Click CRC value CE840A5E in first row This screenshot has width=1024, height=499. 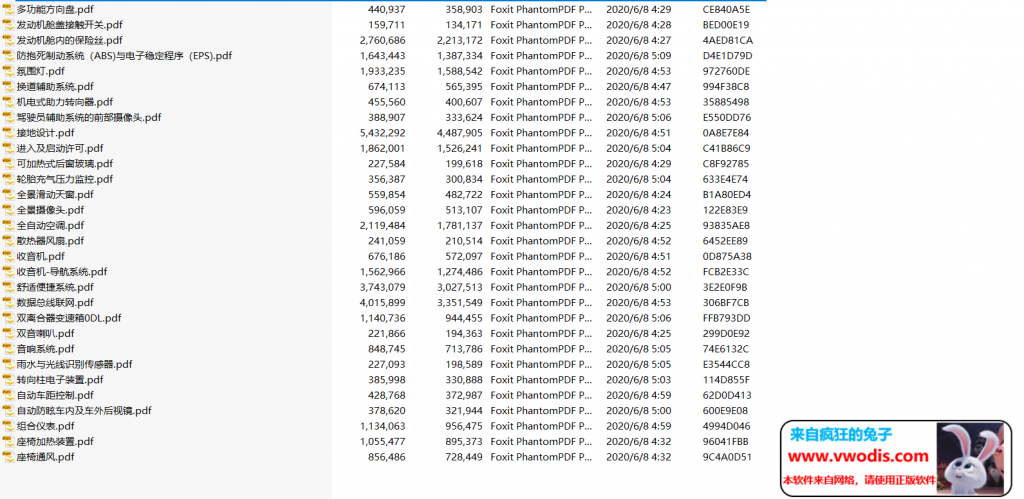click(x=726, y=9)
